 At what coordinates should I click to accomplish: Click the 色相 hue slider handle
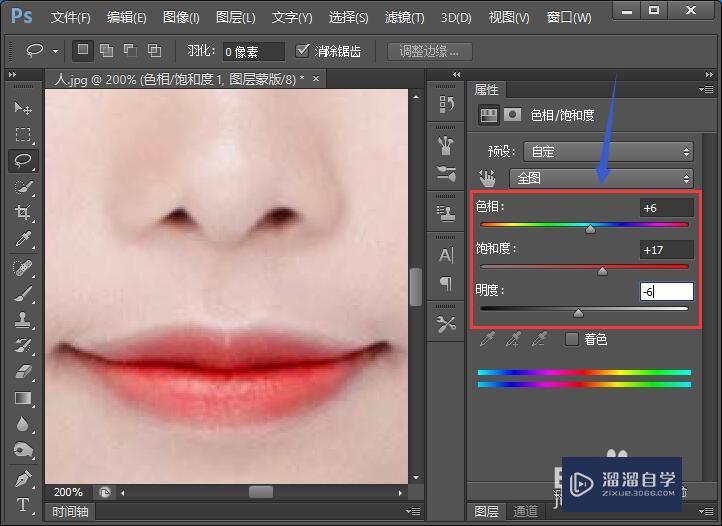pyautogui.click(x=590, y=229)
